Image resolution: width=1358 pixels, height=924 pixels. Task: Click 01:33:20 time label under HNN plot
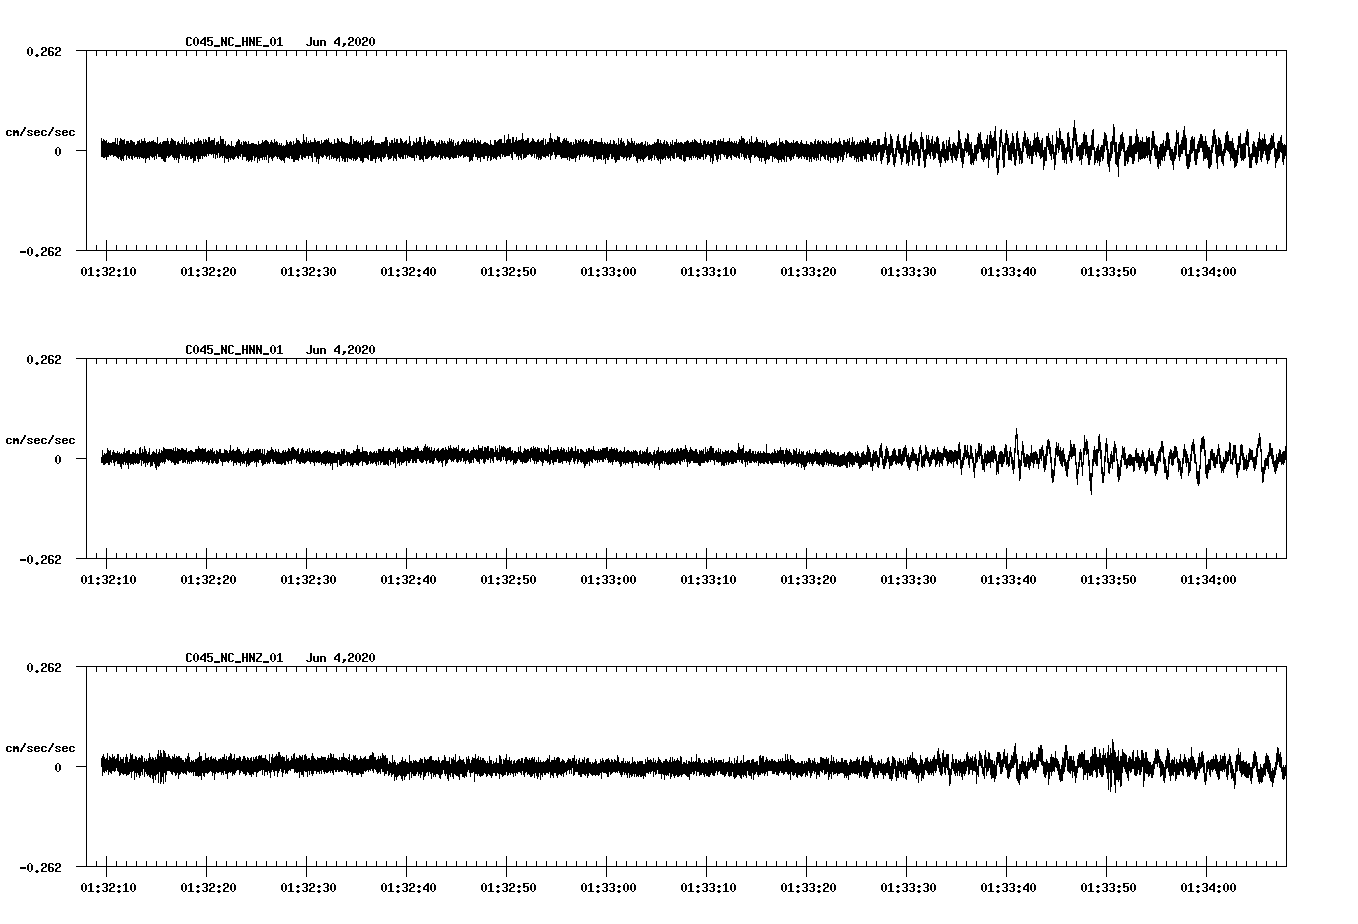(x=808, y=580)
